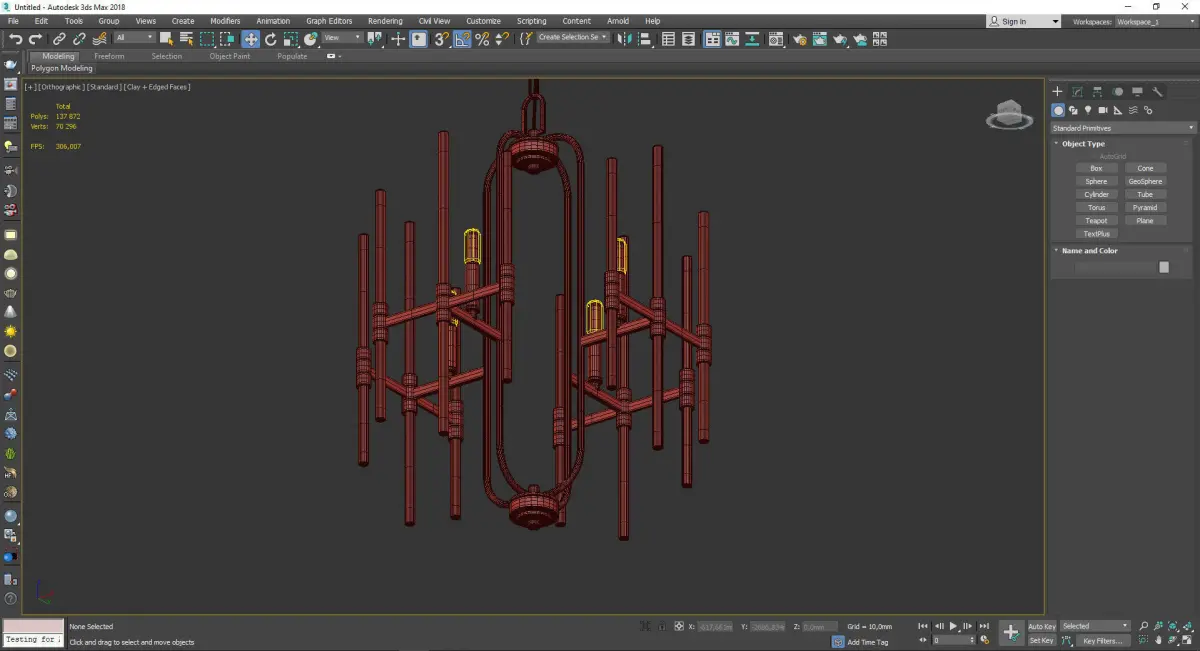Switch to the Lights category icon
The image size is (1200, 651).
[1087, 110]
